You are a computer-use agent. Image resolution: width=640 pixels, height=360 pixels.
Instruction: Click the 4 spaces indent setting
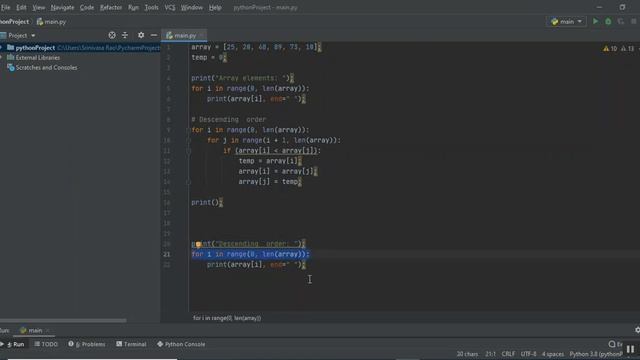[x=553, y=354]
